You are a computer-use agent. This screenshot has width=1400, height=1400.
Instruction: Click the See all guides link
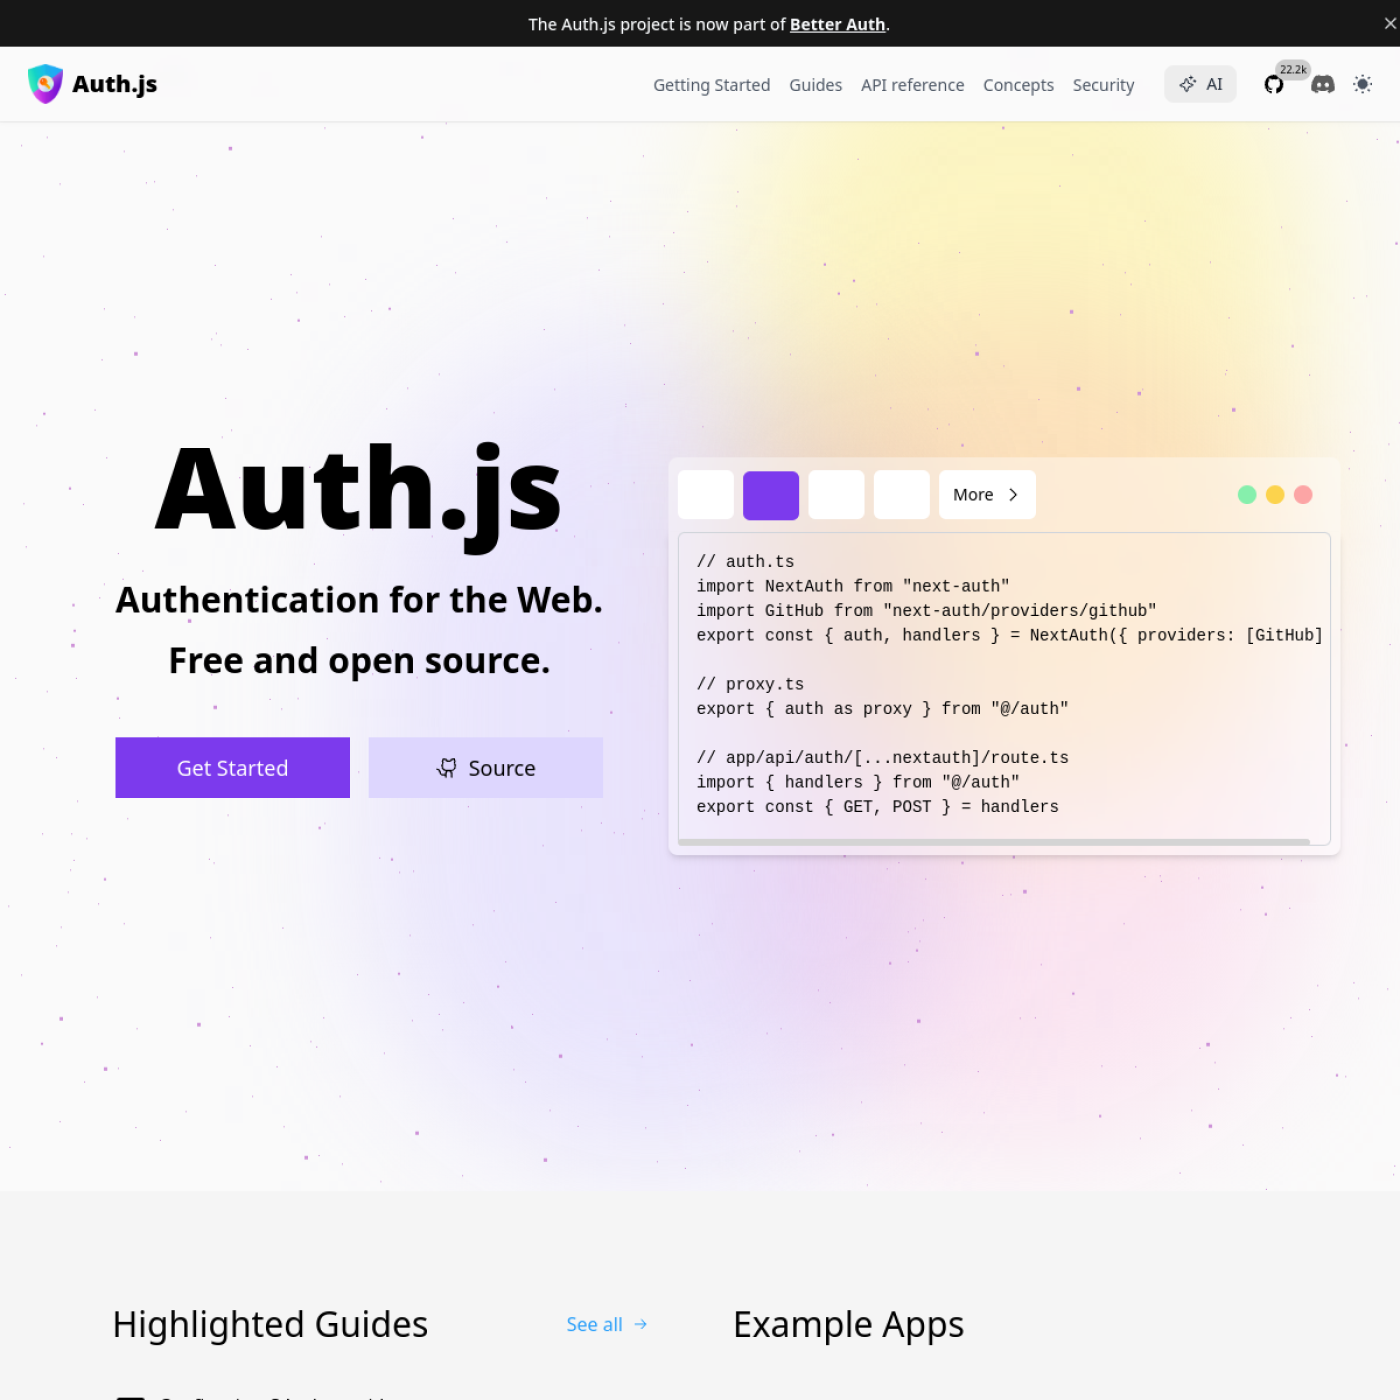point(607,1324)
